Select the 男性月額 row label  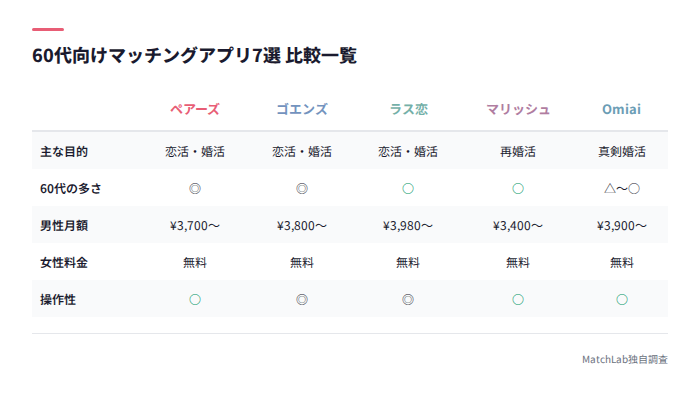pos(64,225)
